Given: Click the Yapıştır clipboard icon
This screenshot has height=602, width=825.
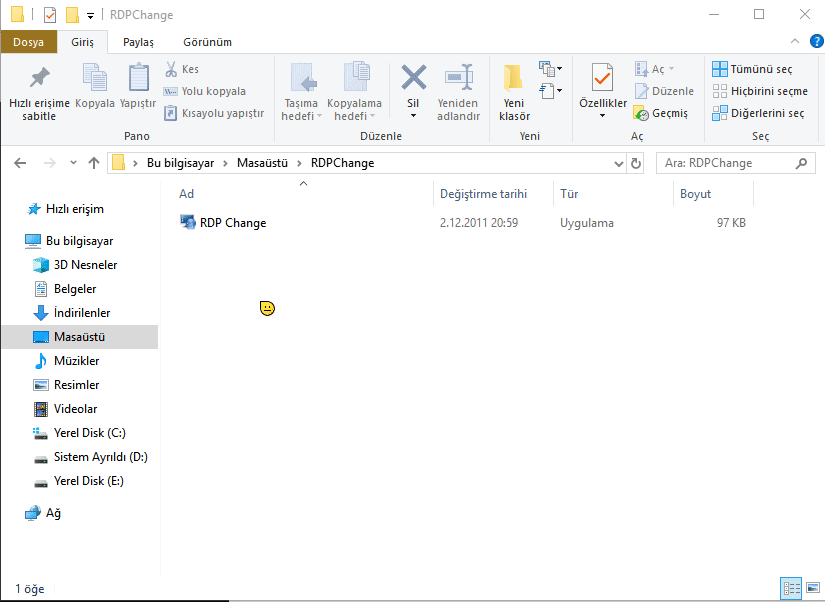Looking at the screenshot, I should coord(138,78).
